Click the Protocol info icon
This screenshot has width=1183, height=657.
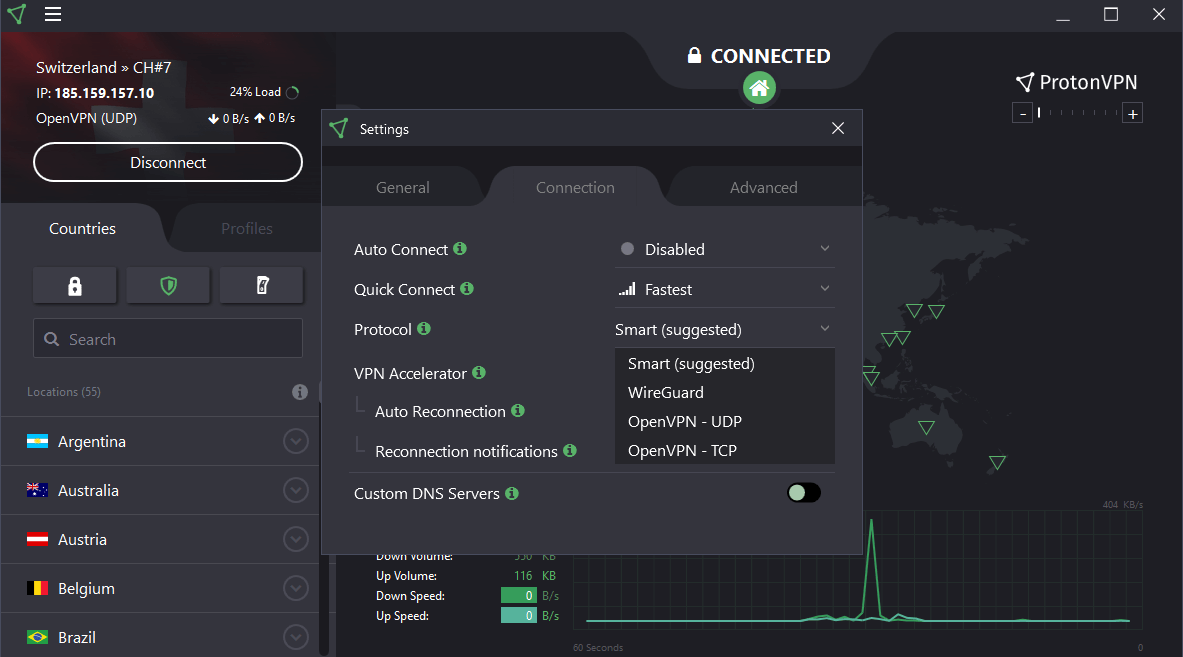pyautogui.click(x=424, y=329)
